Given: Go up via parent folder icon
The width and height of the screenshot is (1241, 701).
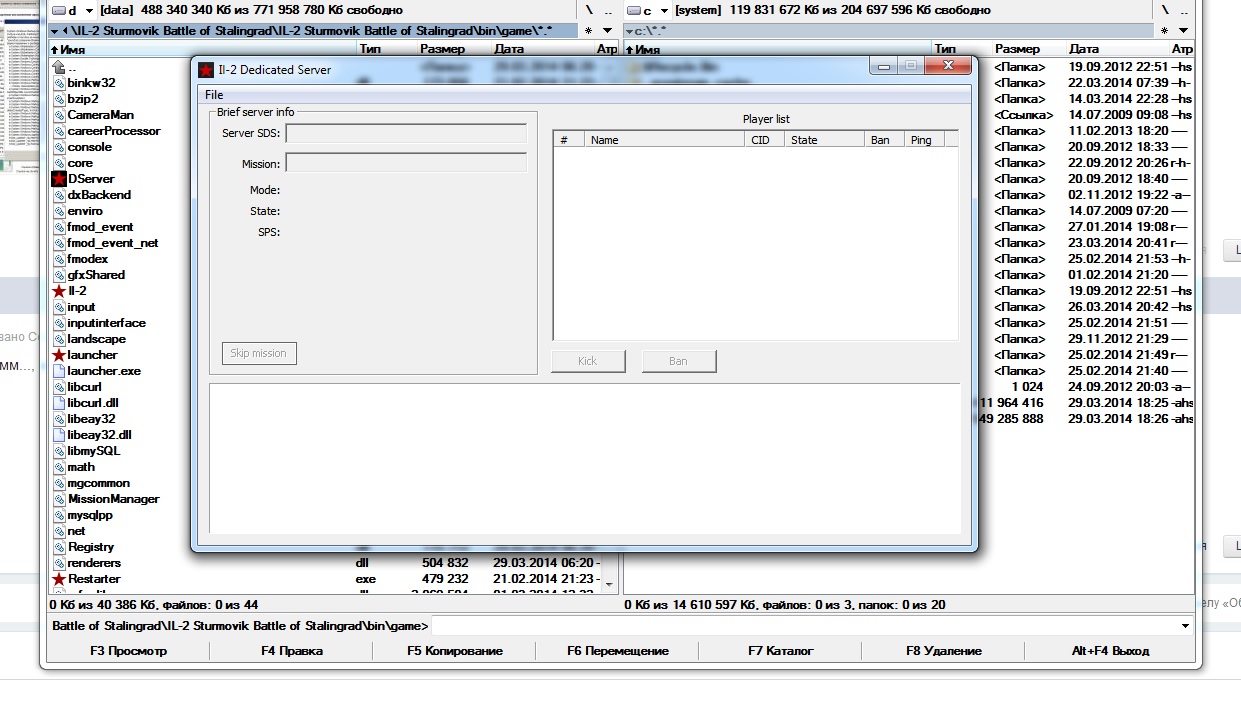Looking at the screenshot, I should tap(59, 67).
